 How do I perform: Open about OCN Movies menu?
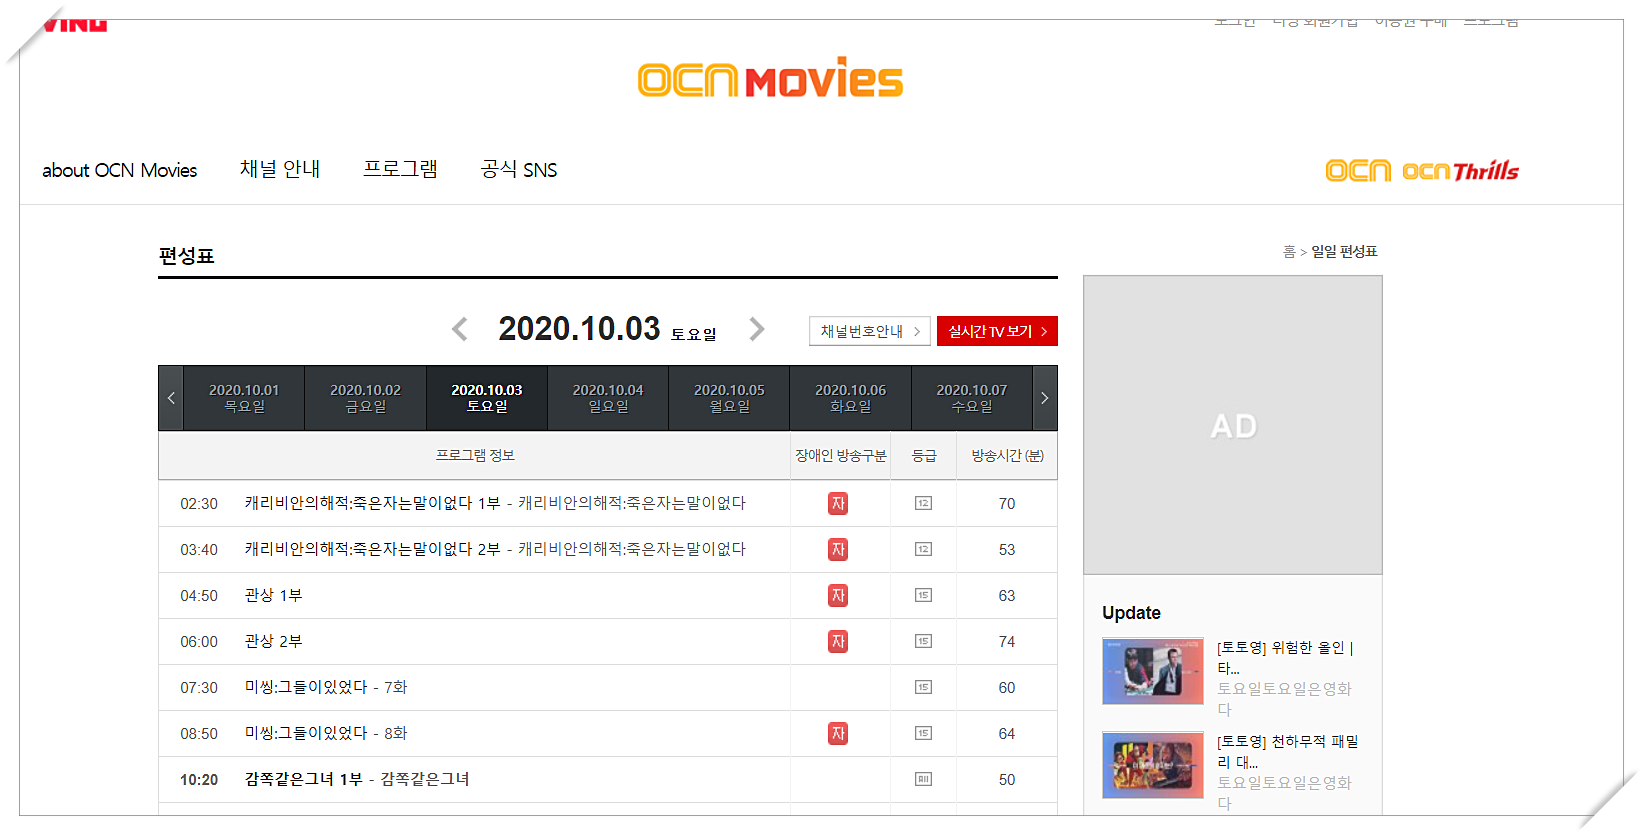(x=120, y=170)
